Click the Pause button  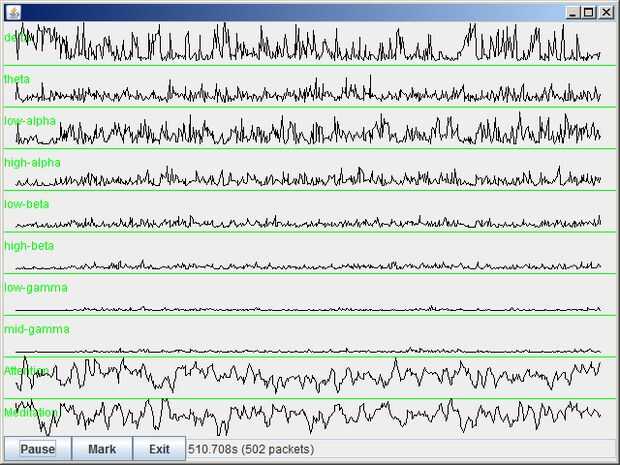coord(38,449)
